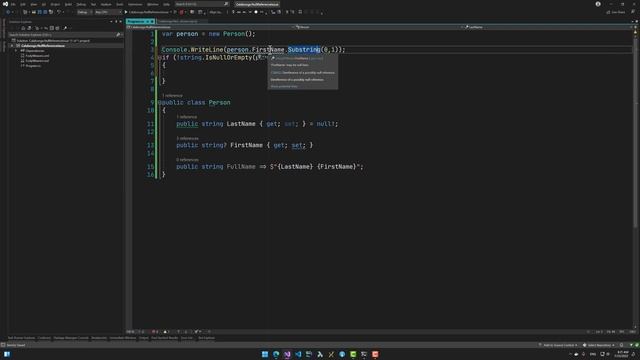Open the Immediate Window tab
Viewport: 640px width, 360px height.
122,338
